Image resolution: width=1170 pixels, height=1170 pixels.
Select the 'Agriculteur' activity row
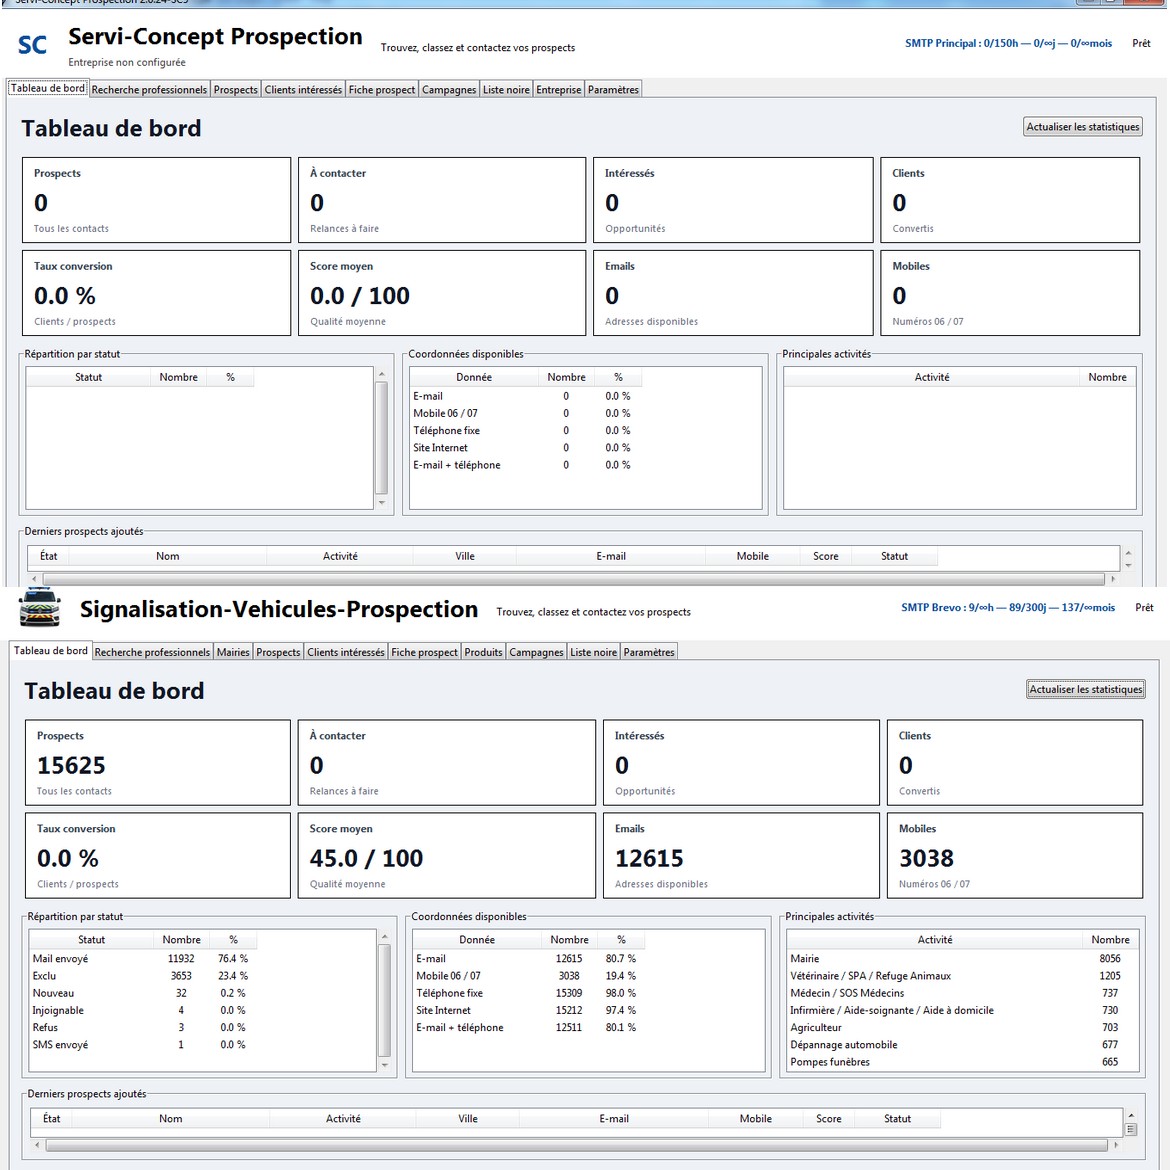tap(963, 1027)
